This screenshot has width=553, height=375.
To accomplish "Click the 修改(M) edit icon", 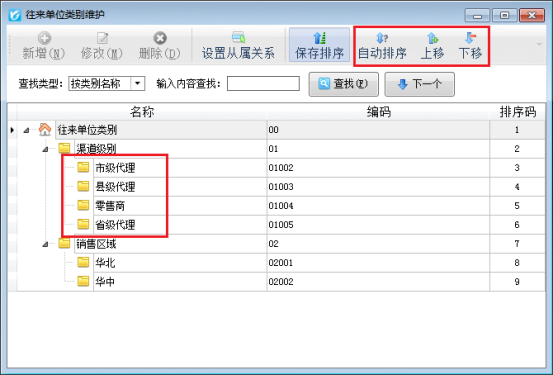I will coord(102,38).
